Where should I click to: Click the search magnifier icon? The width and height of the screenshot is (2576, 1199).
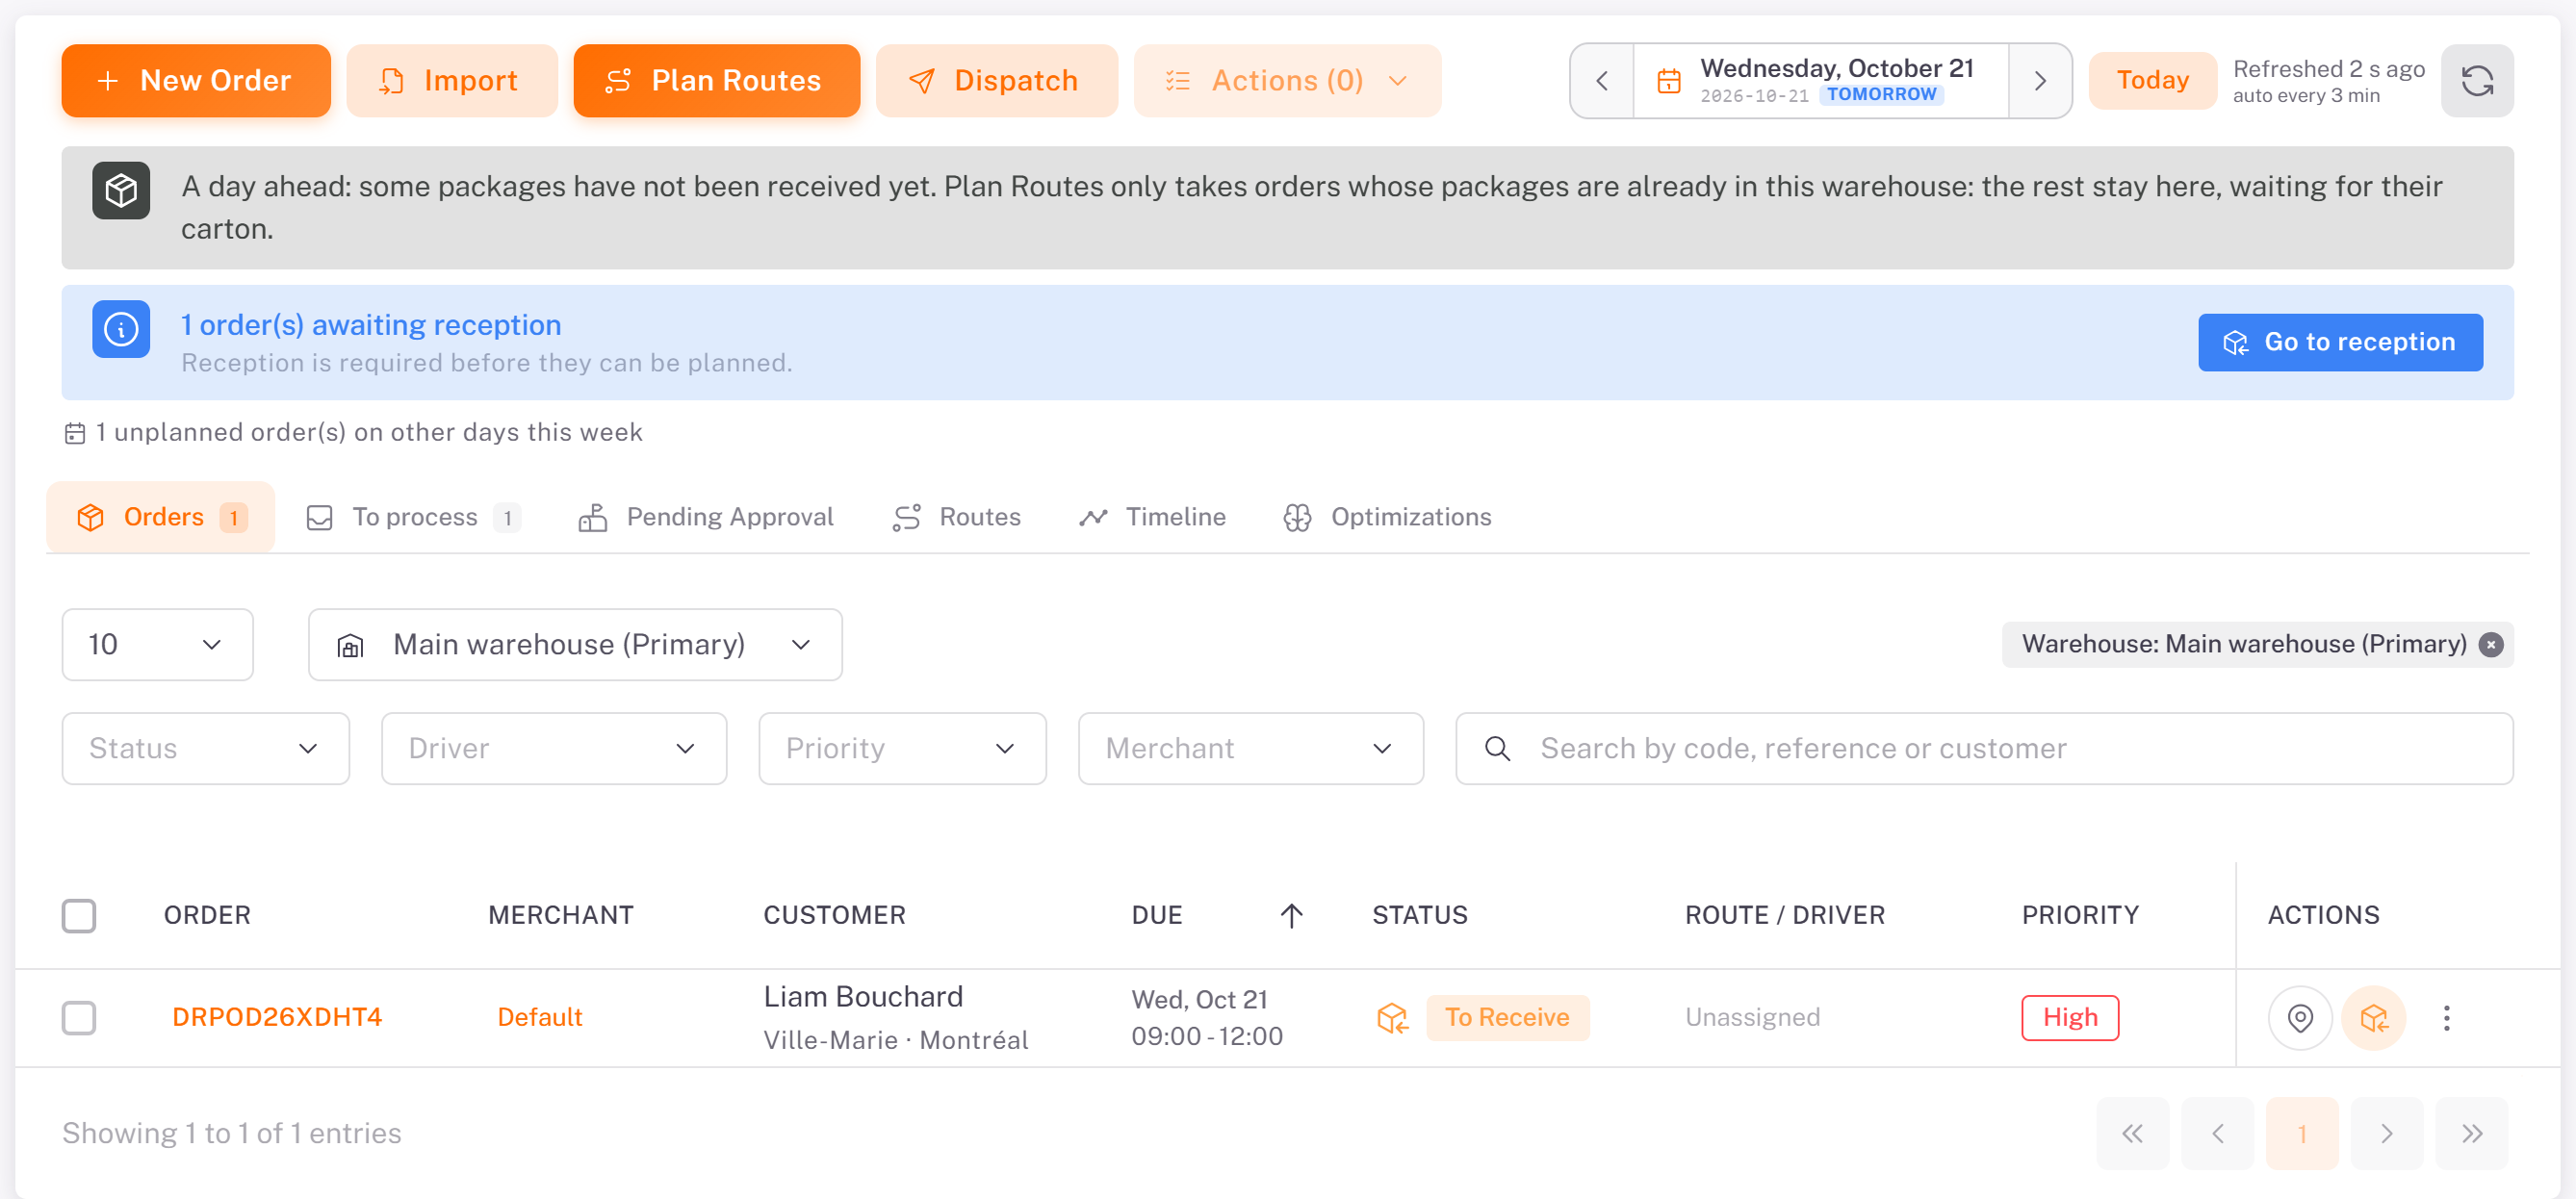coord(1497,747)
